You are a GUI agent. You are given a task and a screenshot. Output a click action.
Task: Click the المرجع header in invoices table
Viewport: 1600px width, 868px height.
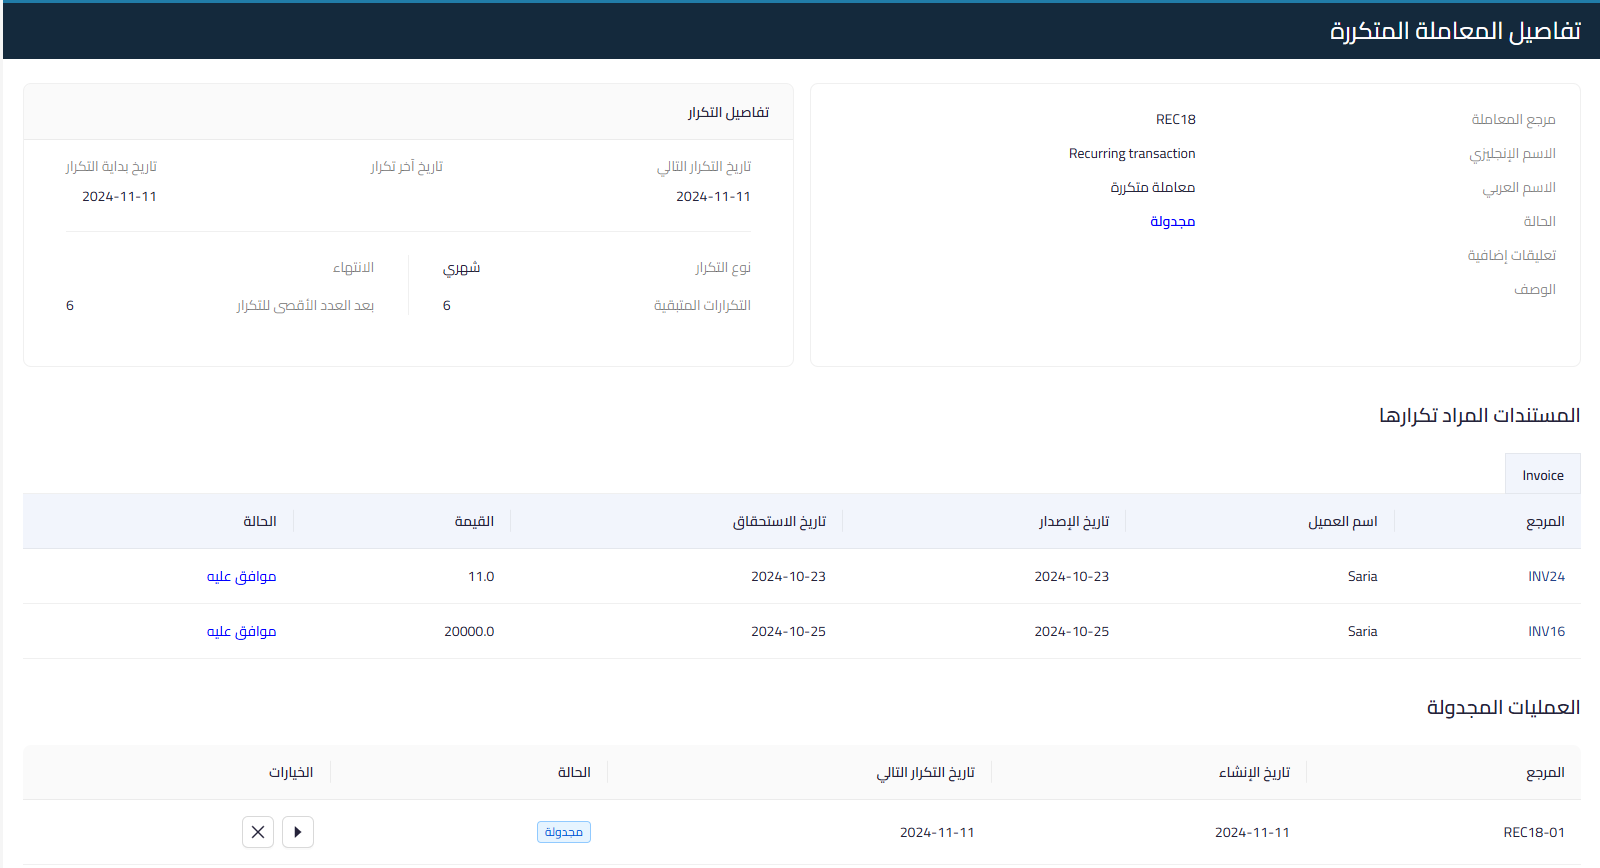(1545, 521)
